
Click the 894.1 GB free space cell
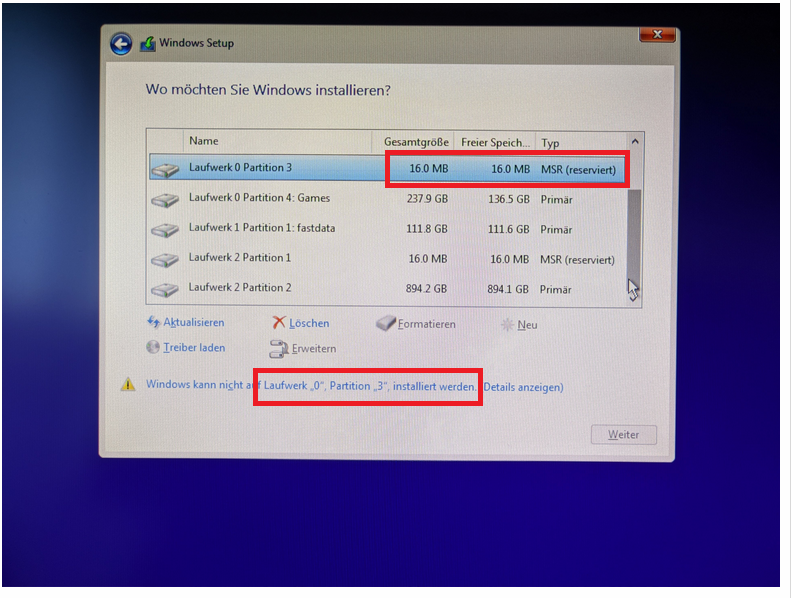coord(507,289)
